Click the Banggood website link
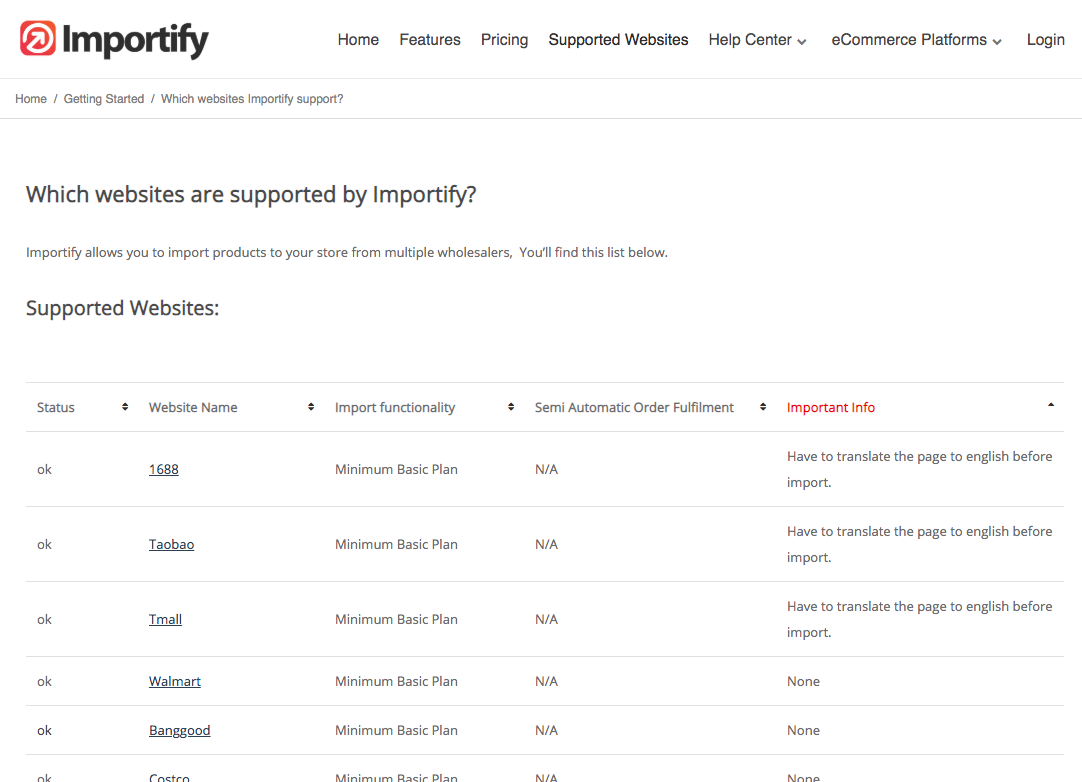1082x782 pixels. coord(180,730)
